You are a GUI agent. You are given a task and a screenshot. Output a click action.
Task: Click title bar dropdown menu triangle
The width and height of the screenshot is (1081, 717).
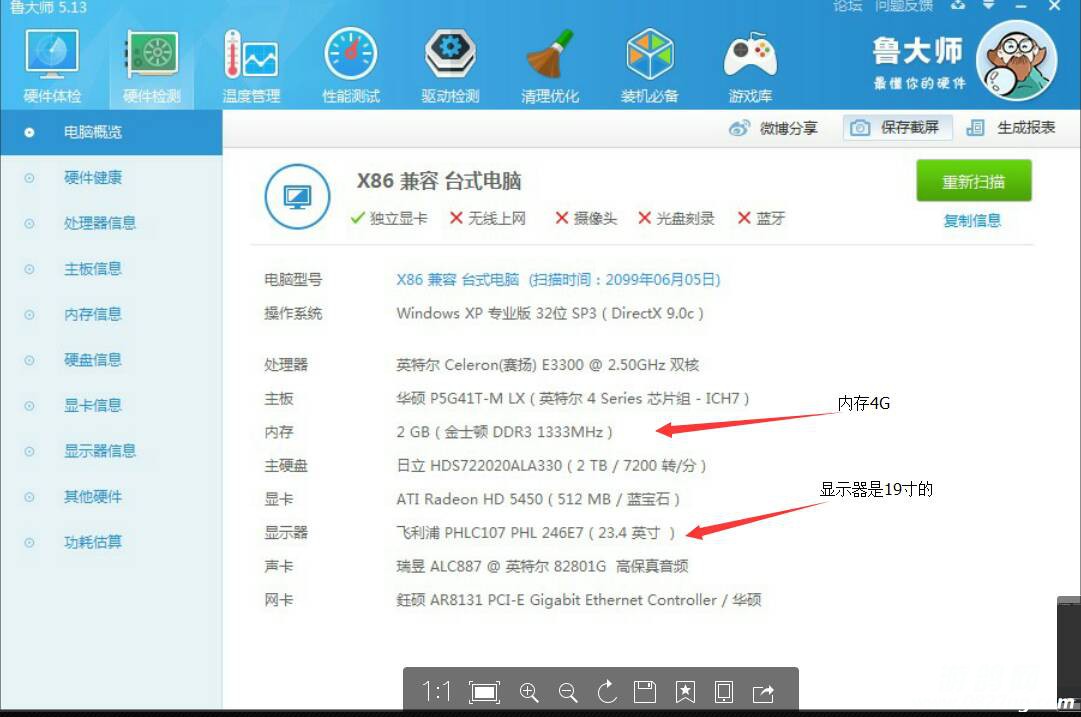tap(989, 6)
